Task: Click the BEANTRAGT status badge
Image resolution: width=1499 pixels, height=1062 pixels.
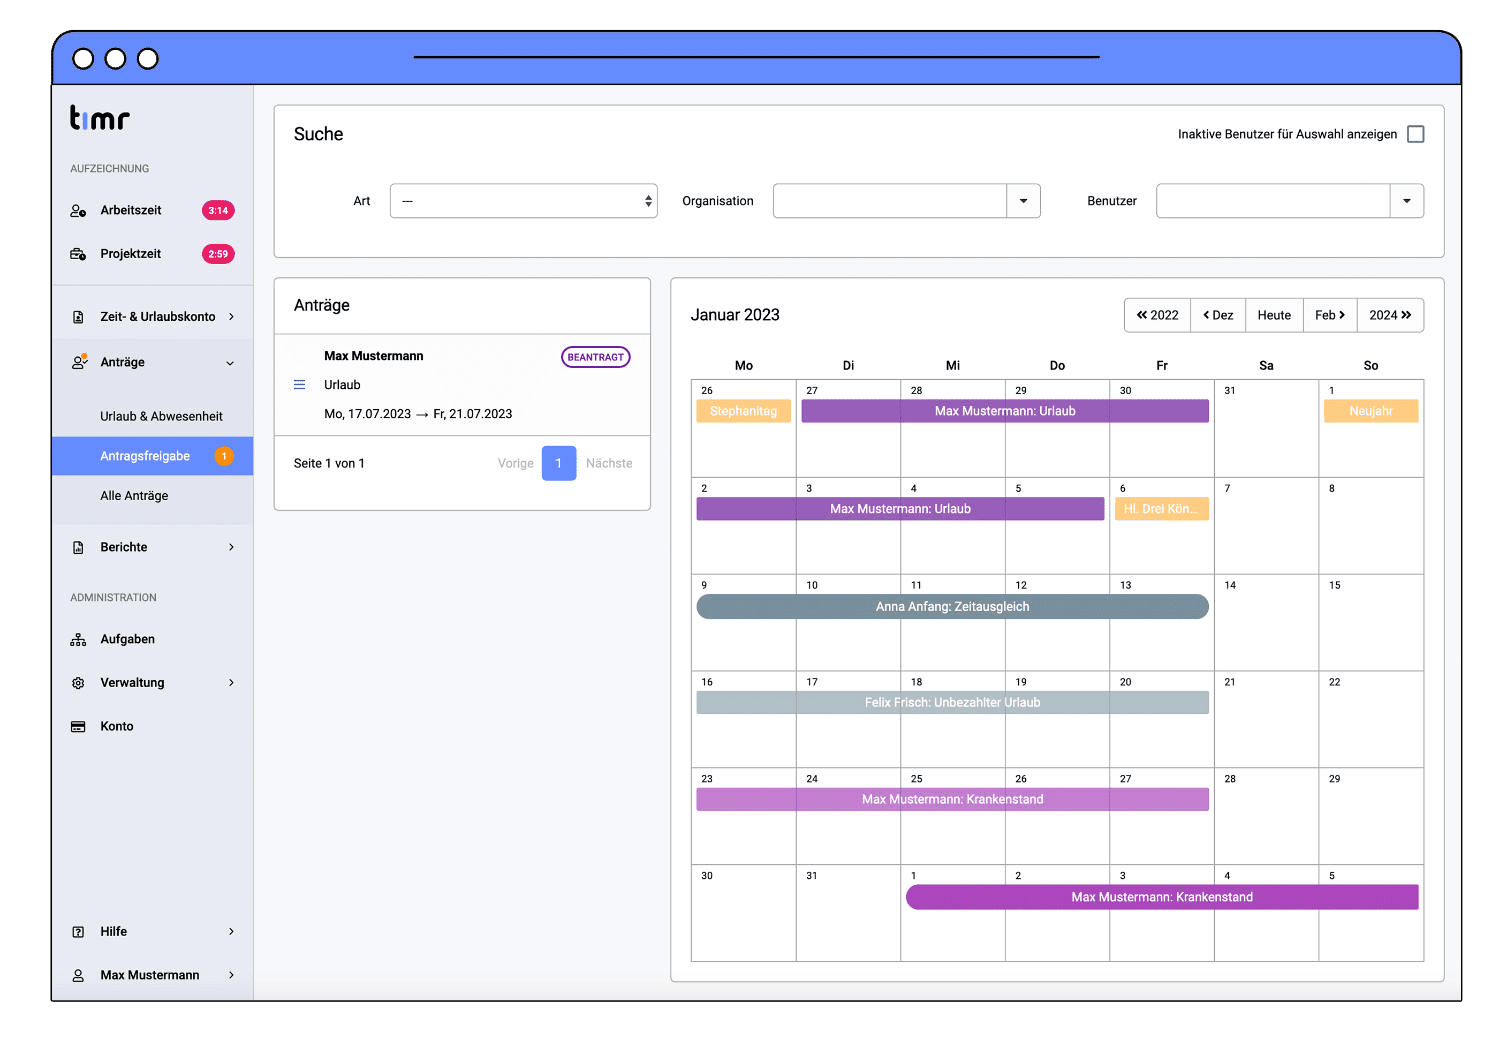Action: click(596, 357)
